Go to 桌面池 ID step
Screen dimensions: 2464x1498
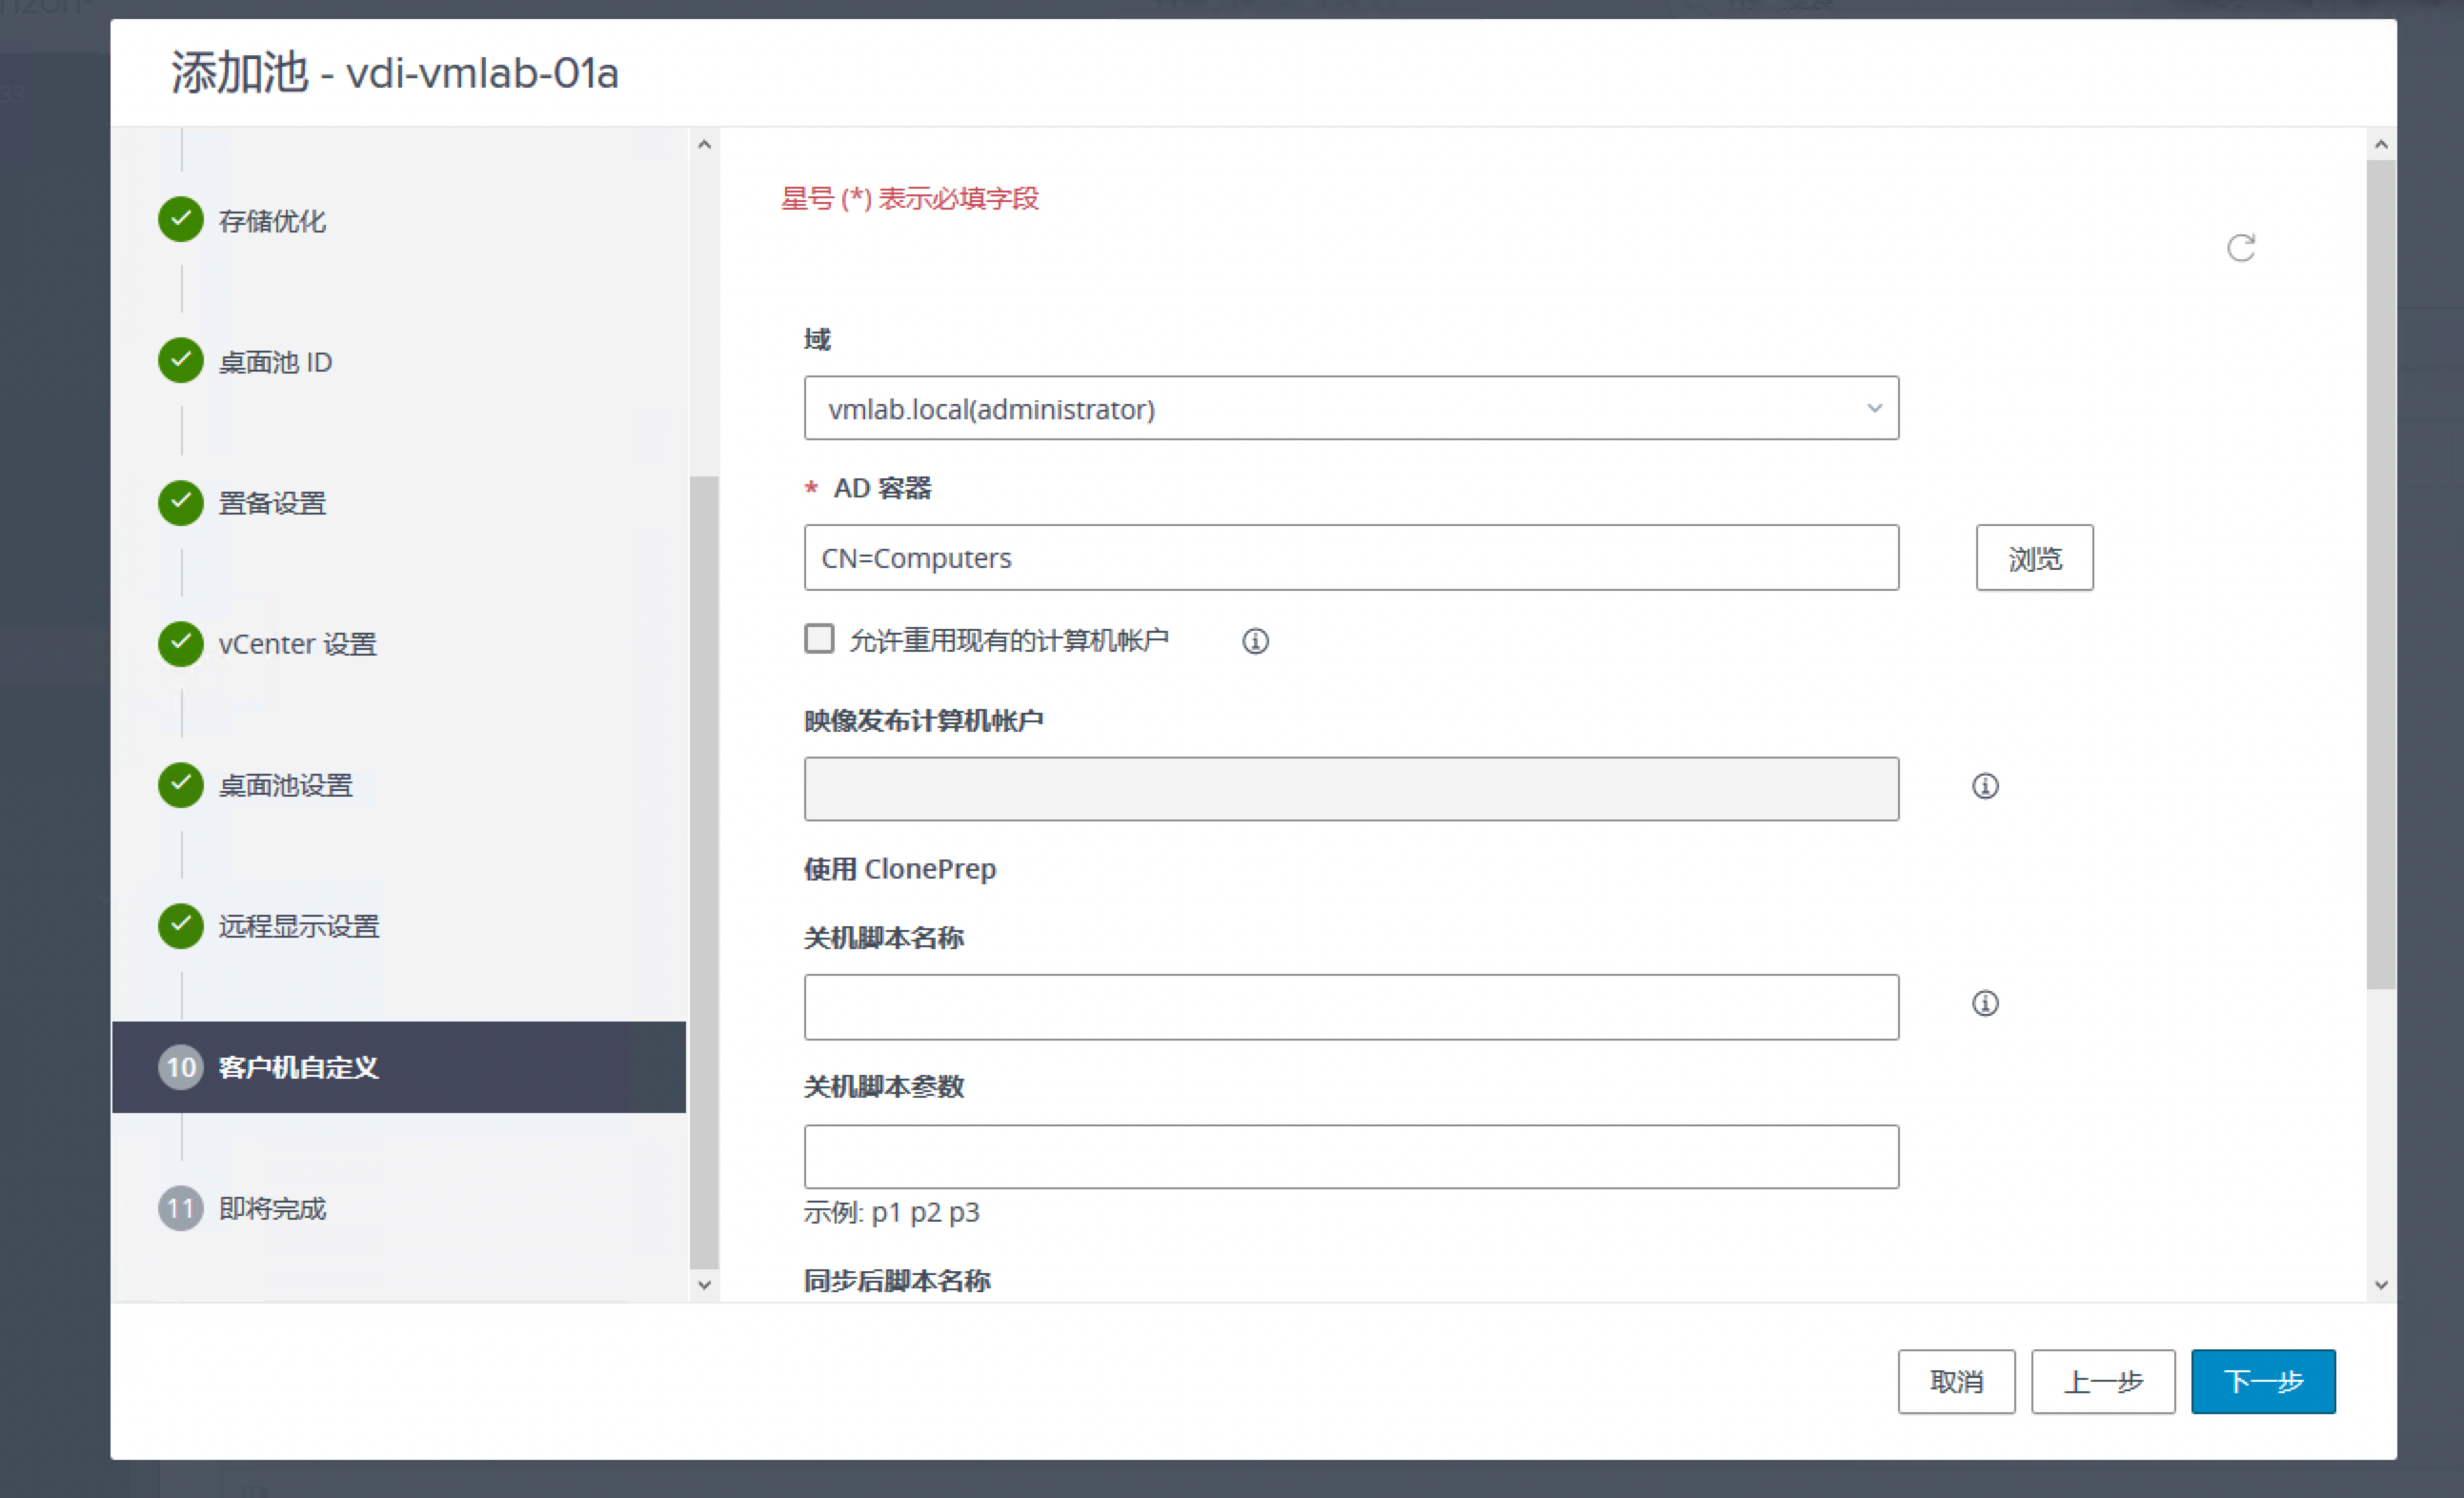pos(275,362)
